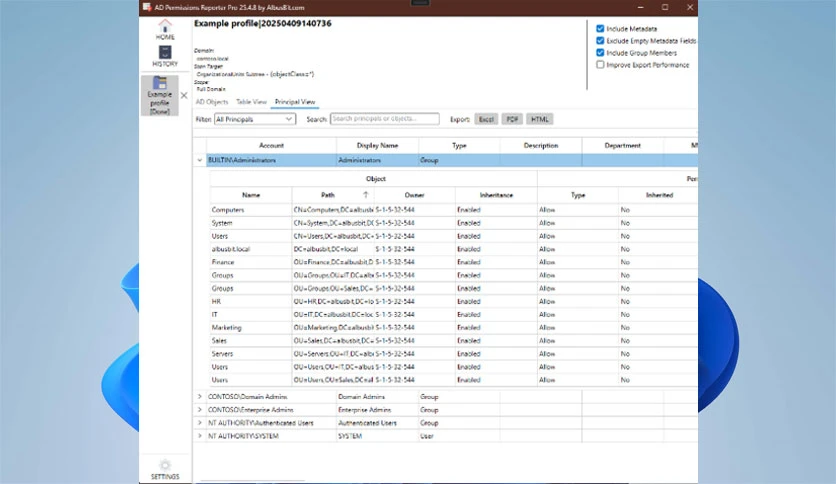Viewport: 836px width, 484px height.
Task: Sort by the Display Name column header
Action: click(x=377, y=145)
